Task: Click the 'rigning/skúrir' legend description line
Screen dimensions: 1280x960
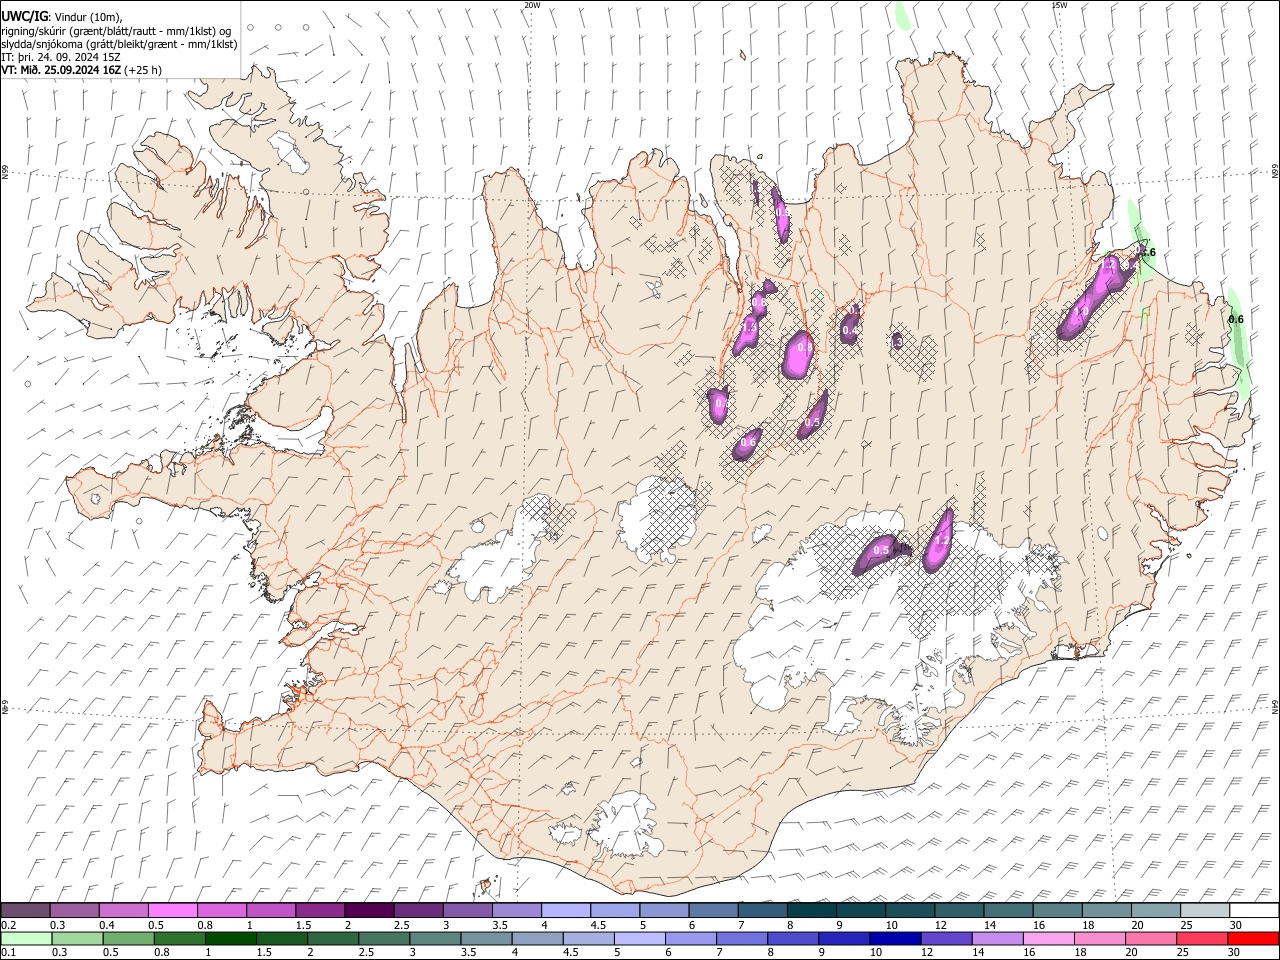Action: tap(116, 31)
